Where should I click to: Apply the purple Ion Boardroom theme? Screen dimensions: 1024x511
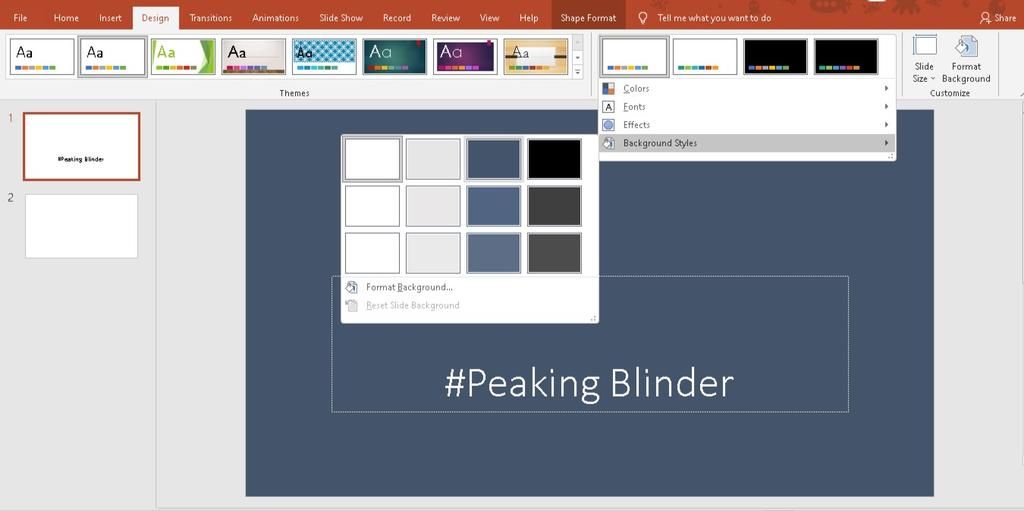click(x=465, y=56)
